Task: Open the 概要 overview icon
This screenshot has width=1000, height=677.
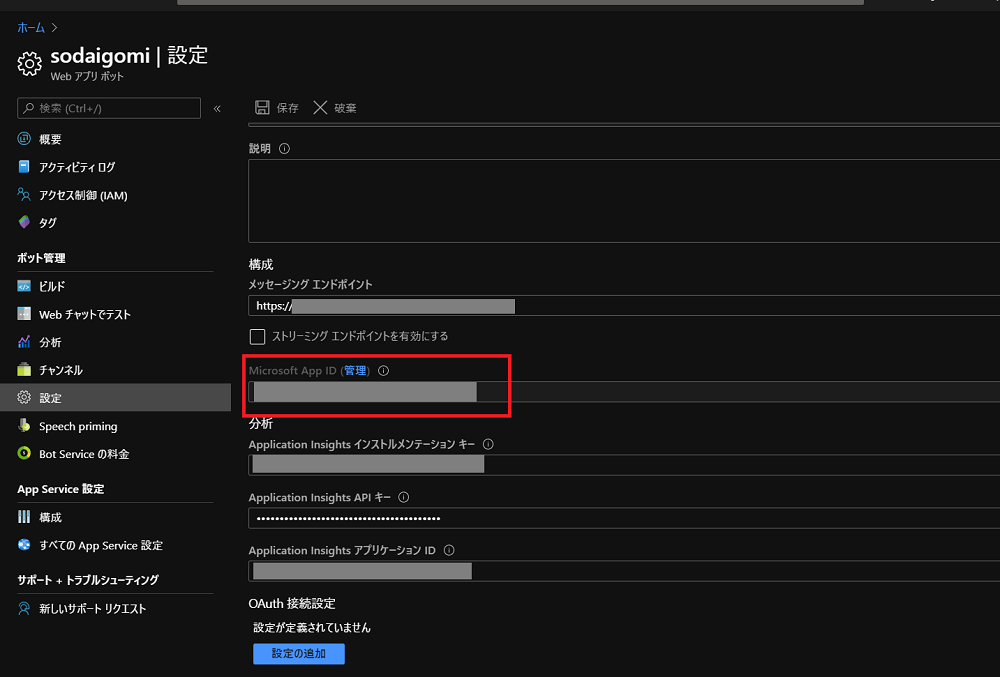Action: 24,138
